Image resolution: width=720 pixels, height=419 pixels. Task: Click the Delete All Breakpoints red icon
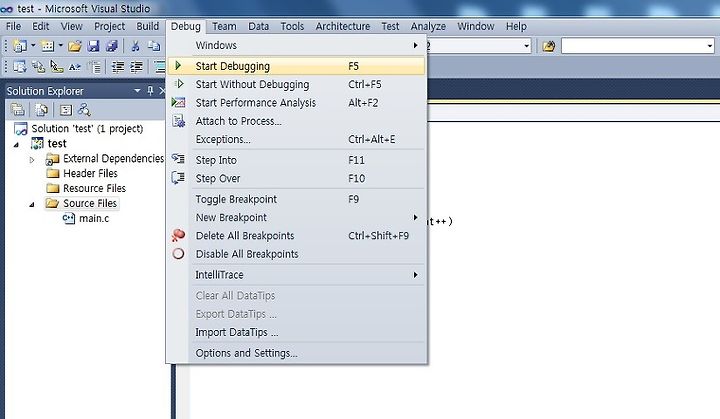(x=178, y=235)
